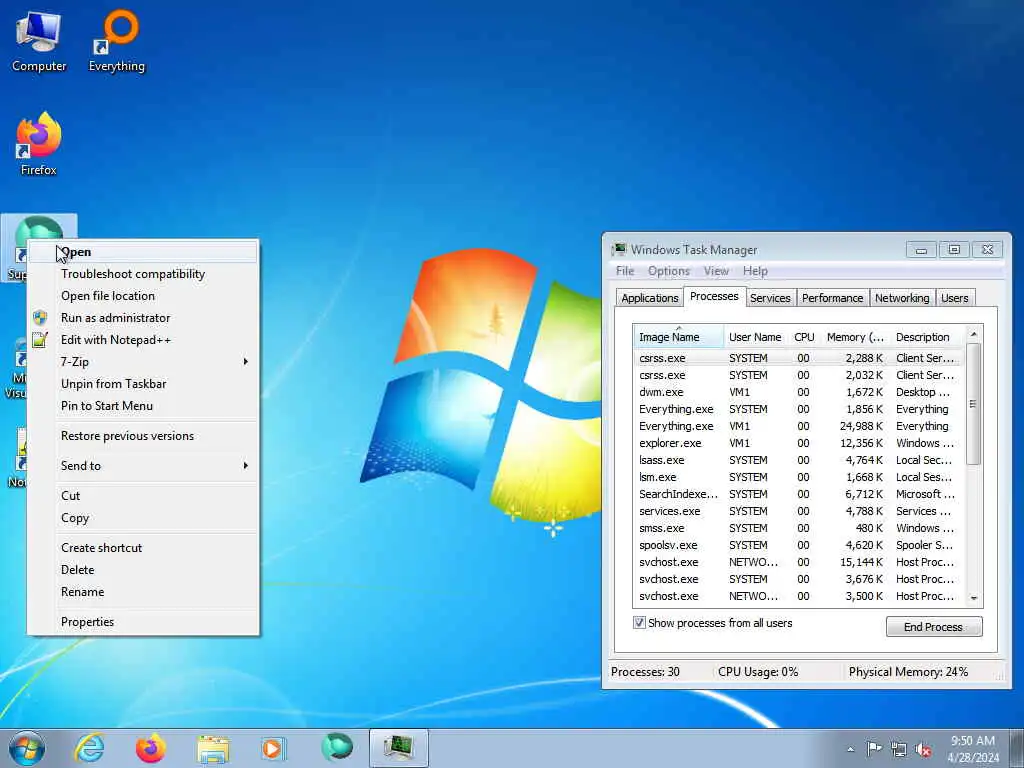The height and width of the screenshot is (768, 1024).
Task: Expand the 7-Zip submenu
Action: pyautogui.click(x=143, y=362)
